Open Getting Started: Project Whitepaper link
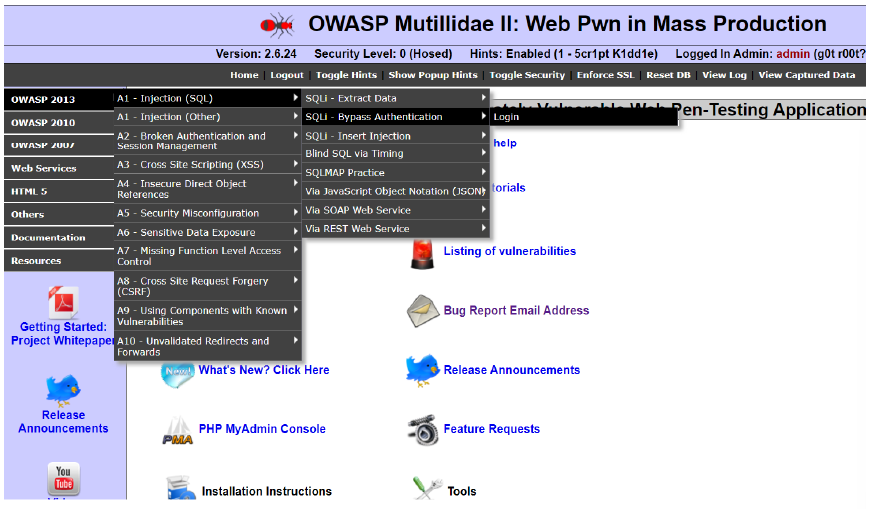Image resolution: width=870 pixels, height=513 pixels. tap(63, 334)
